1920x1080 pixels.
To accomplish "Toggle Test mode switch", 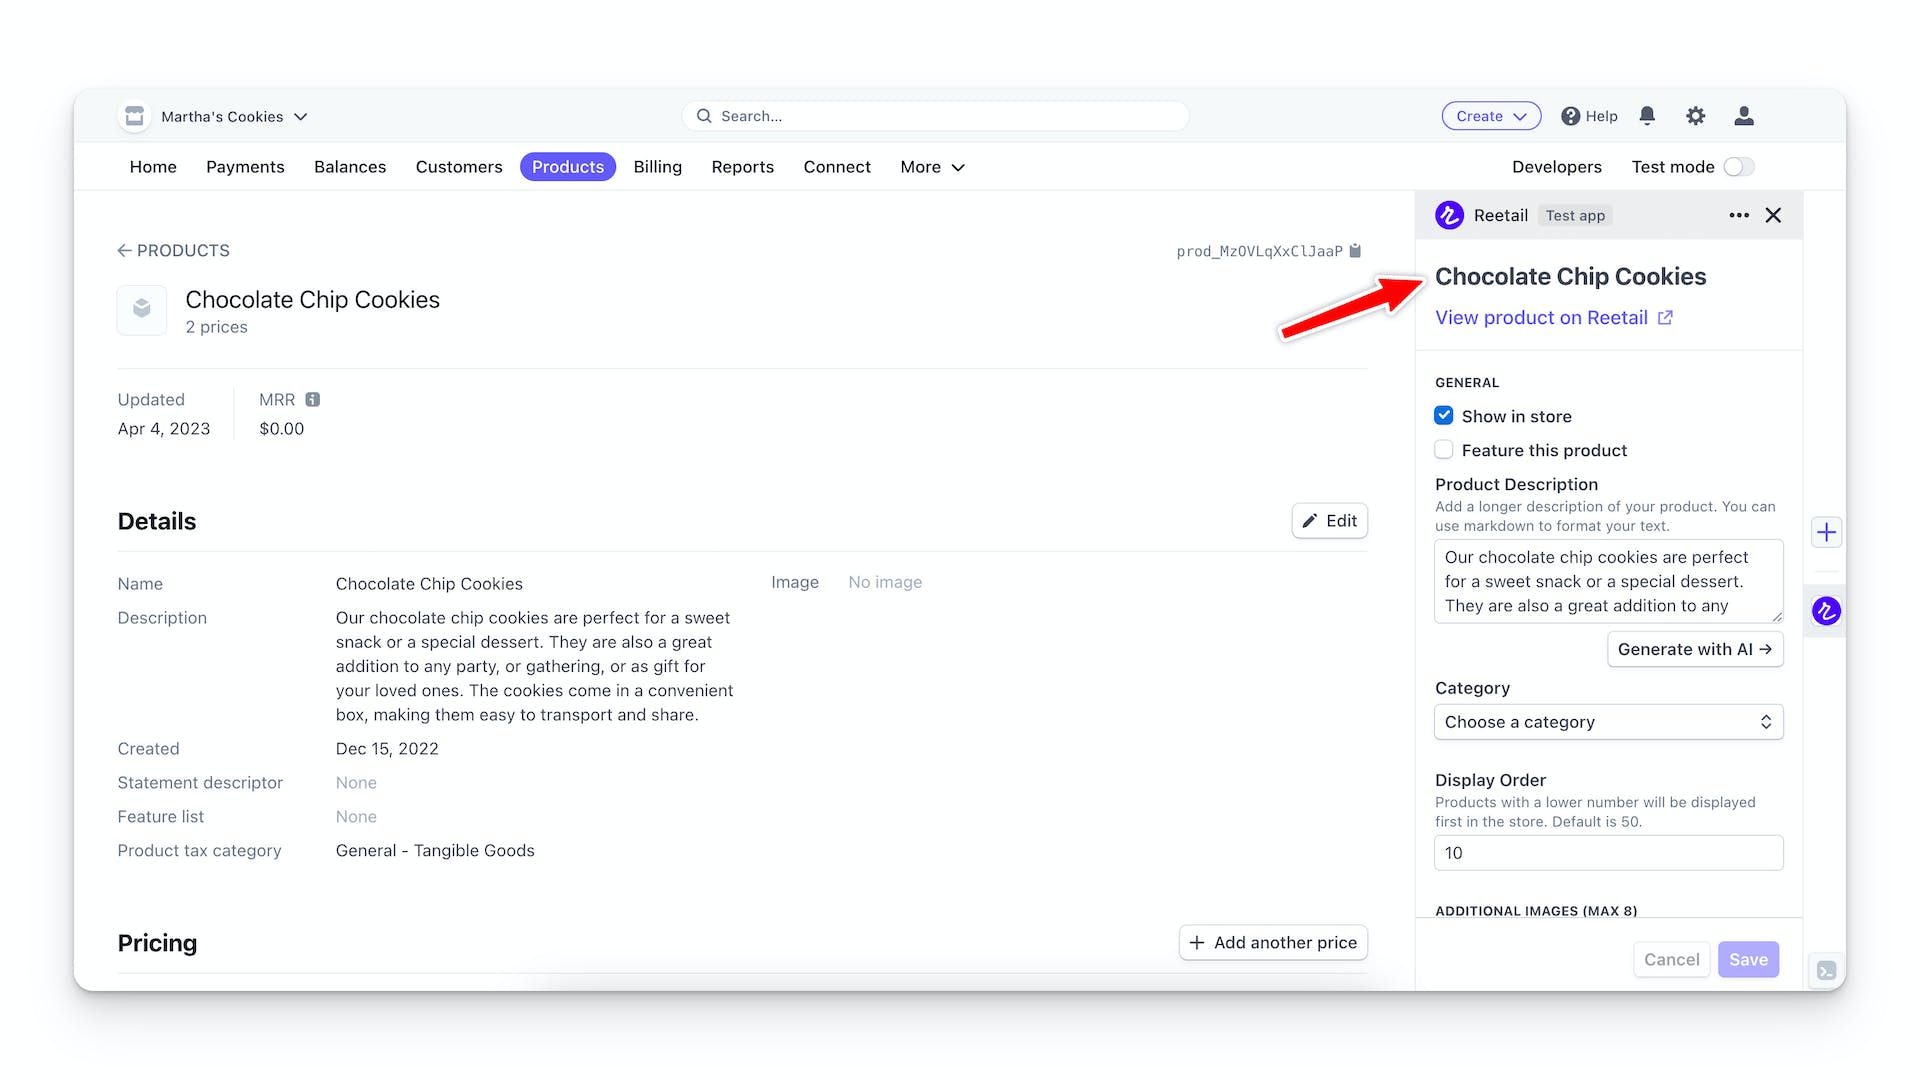I will (1739, 167).
